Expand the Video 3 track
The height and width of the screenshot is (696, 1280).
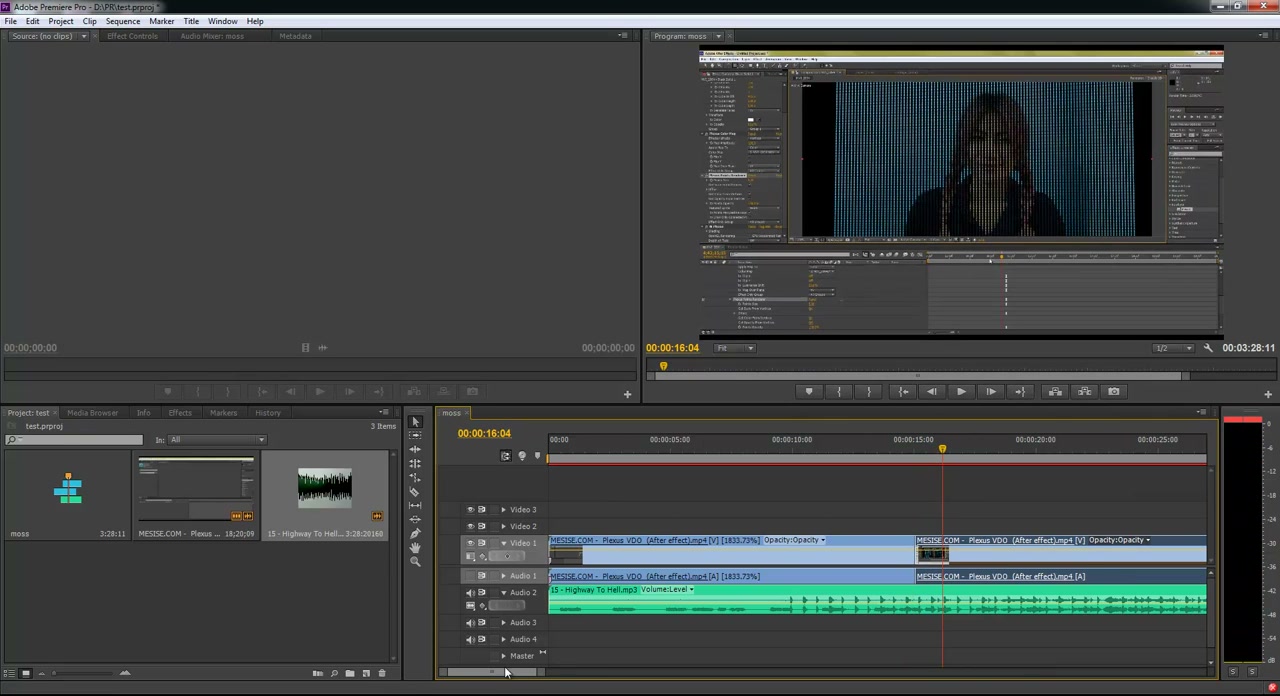[x=503, y=510]
